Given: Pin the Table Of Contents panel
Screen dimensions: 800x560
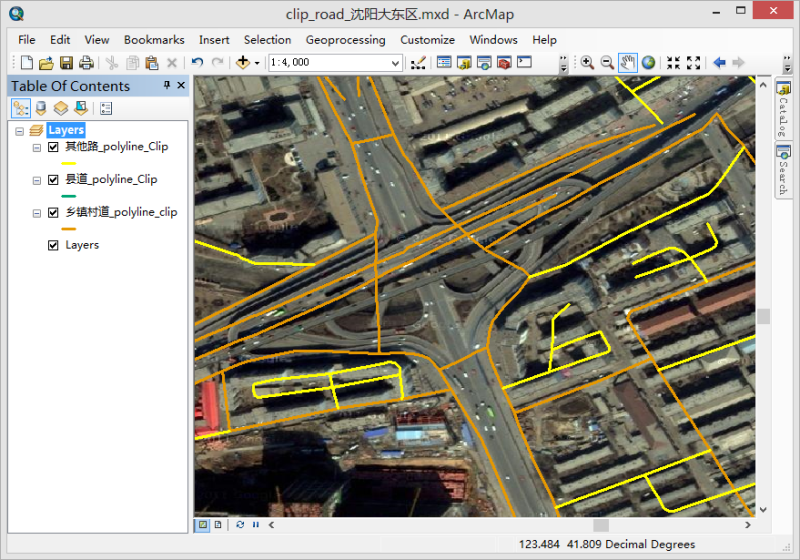Looking at the screenshot, I should pyautogui.click(x=167, y=85).
